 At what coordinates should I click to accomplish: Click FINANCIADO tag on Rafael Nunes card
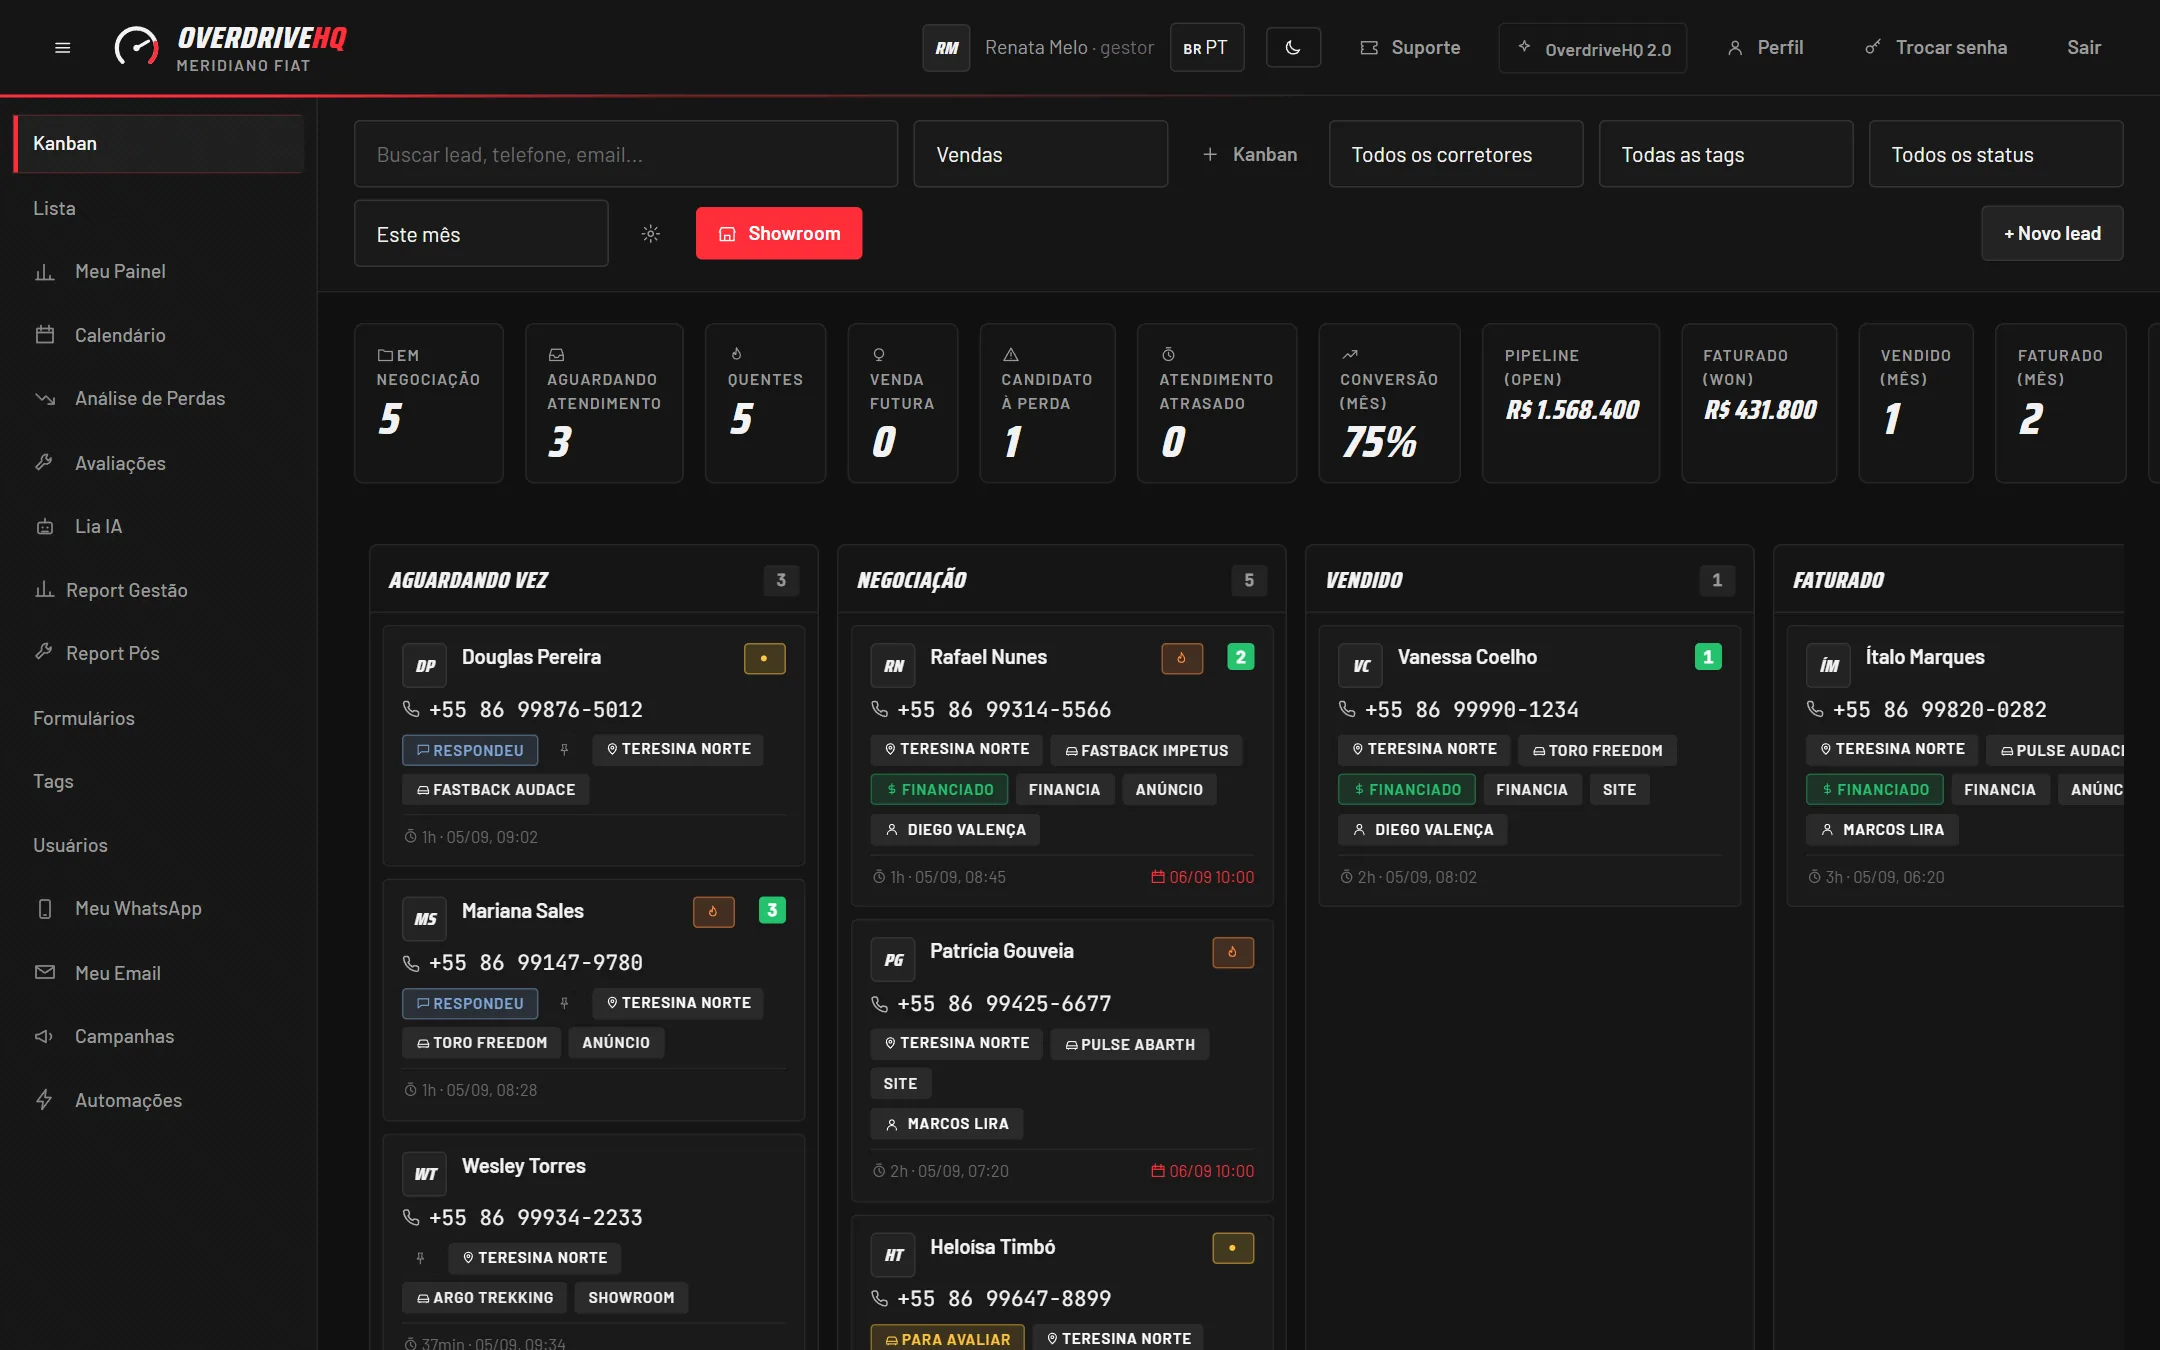[x=939, y=789]
